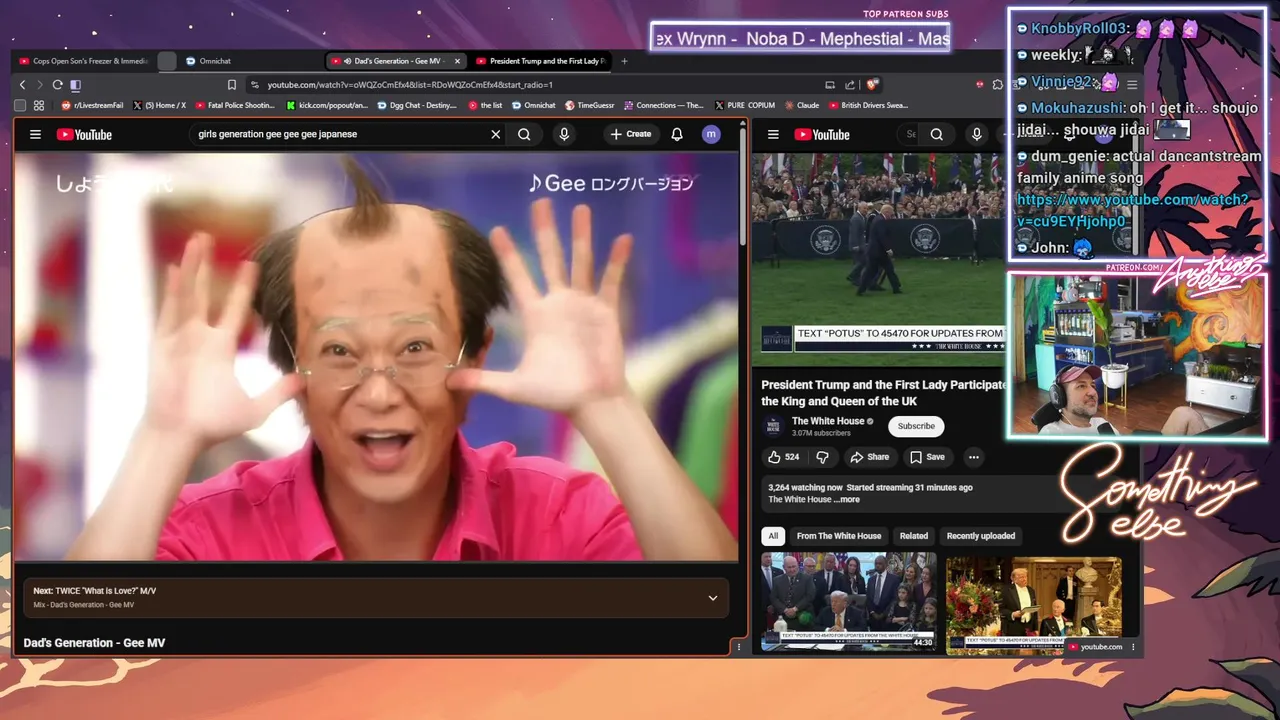Open 'the list' bookmark

(x=485, y=105)
